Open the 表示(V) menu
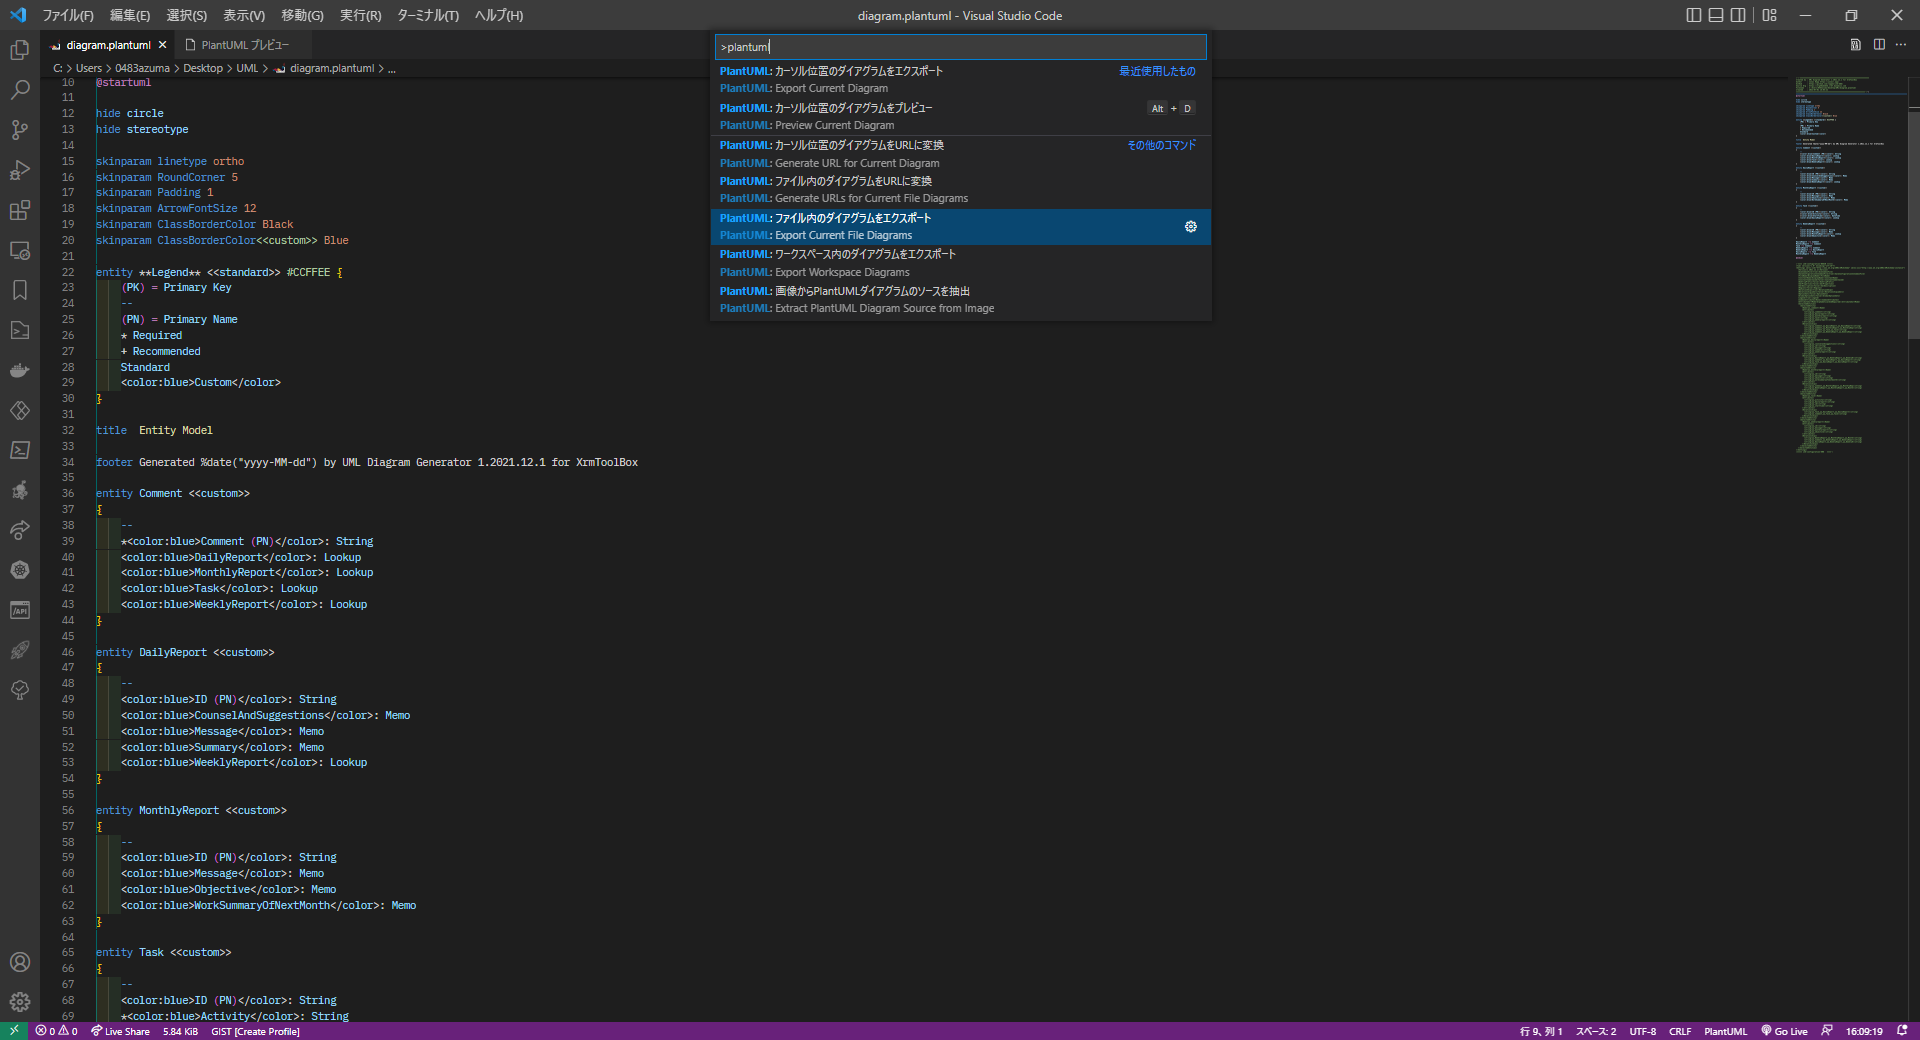 point(244,15)
